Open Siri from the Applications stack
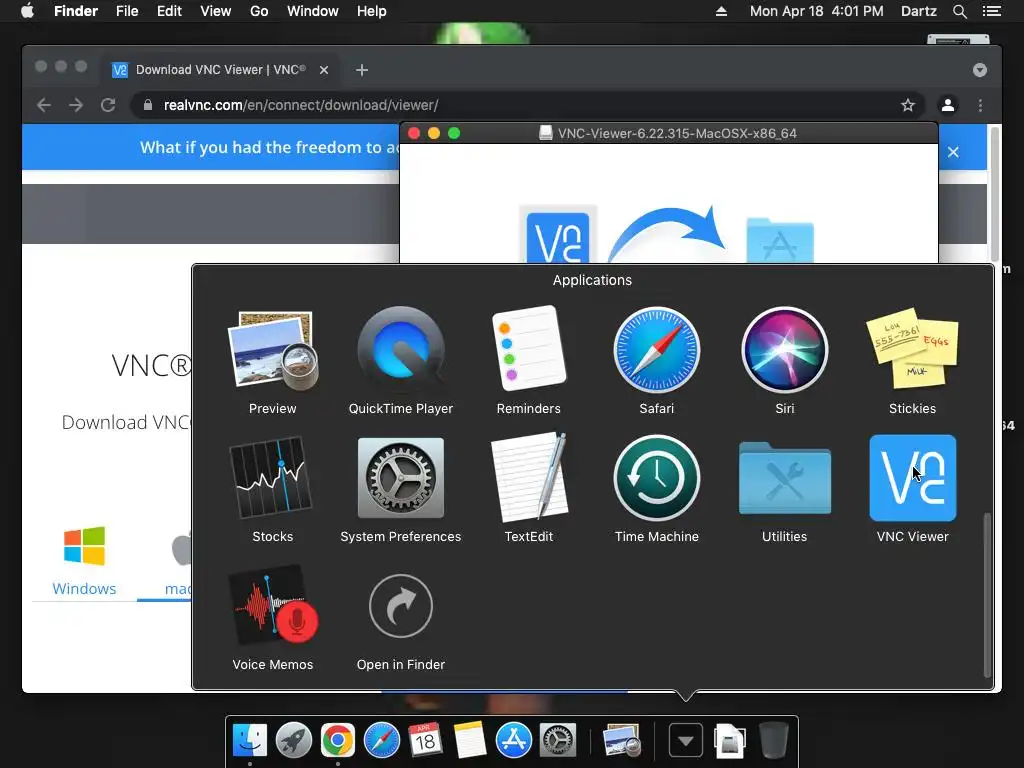This screenshot has width=1024, height=768. 784,351
